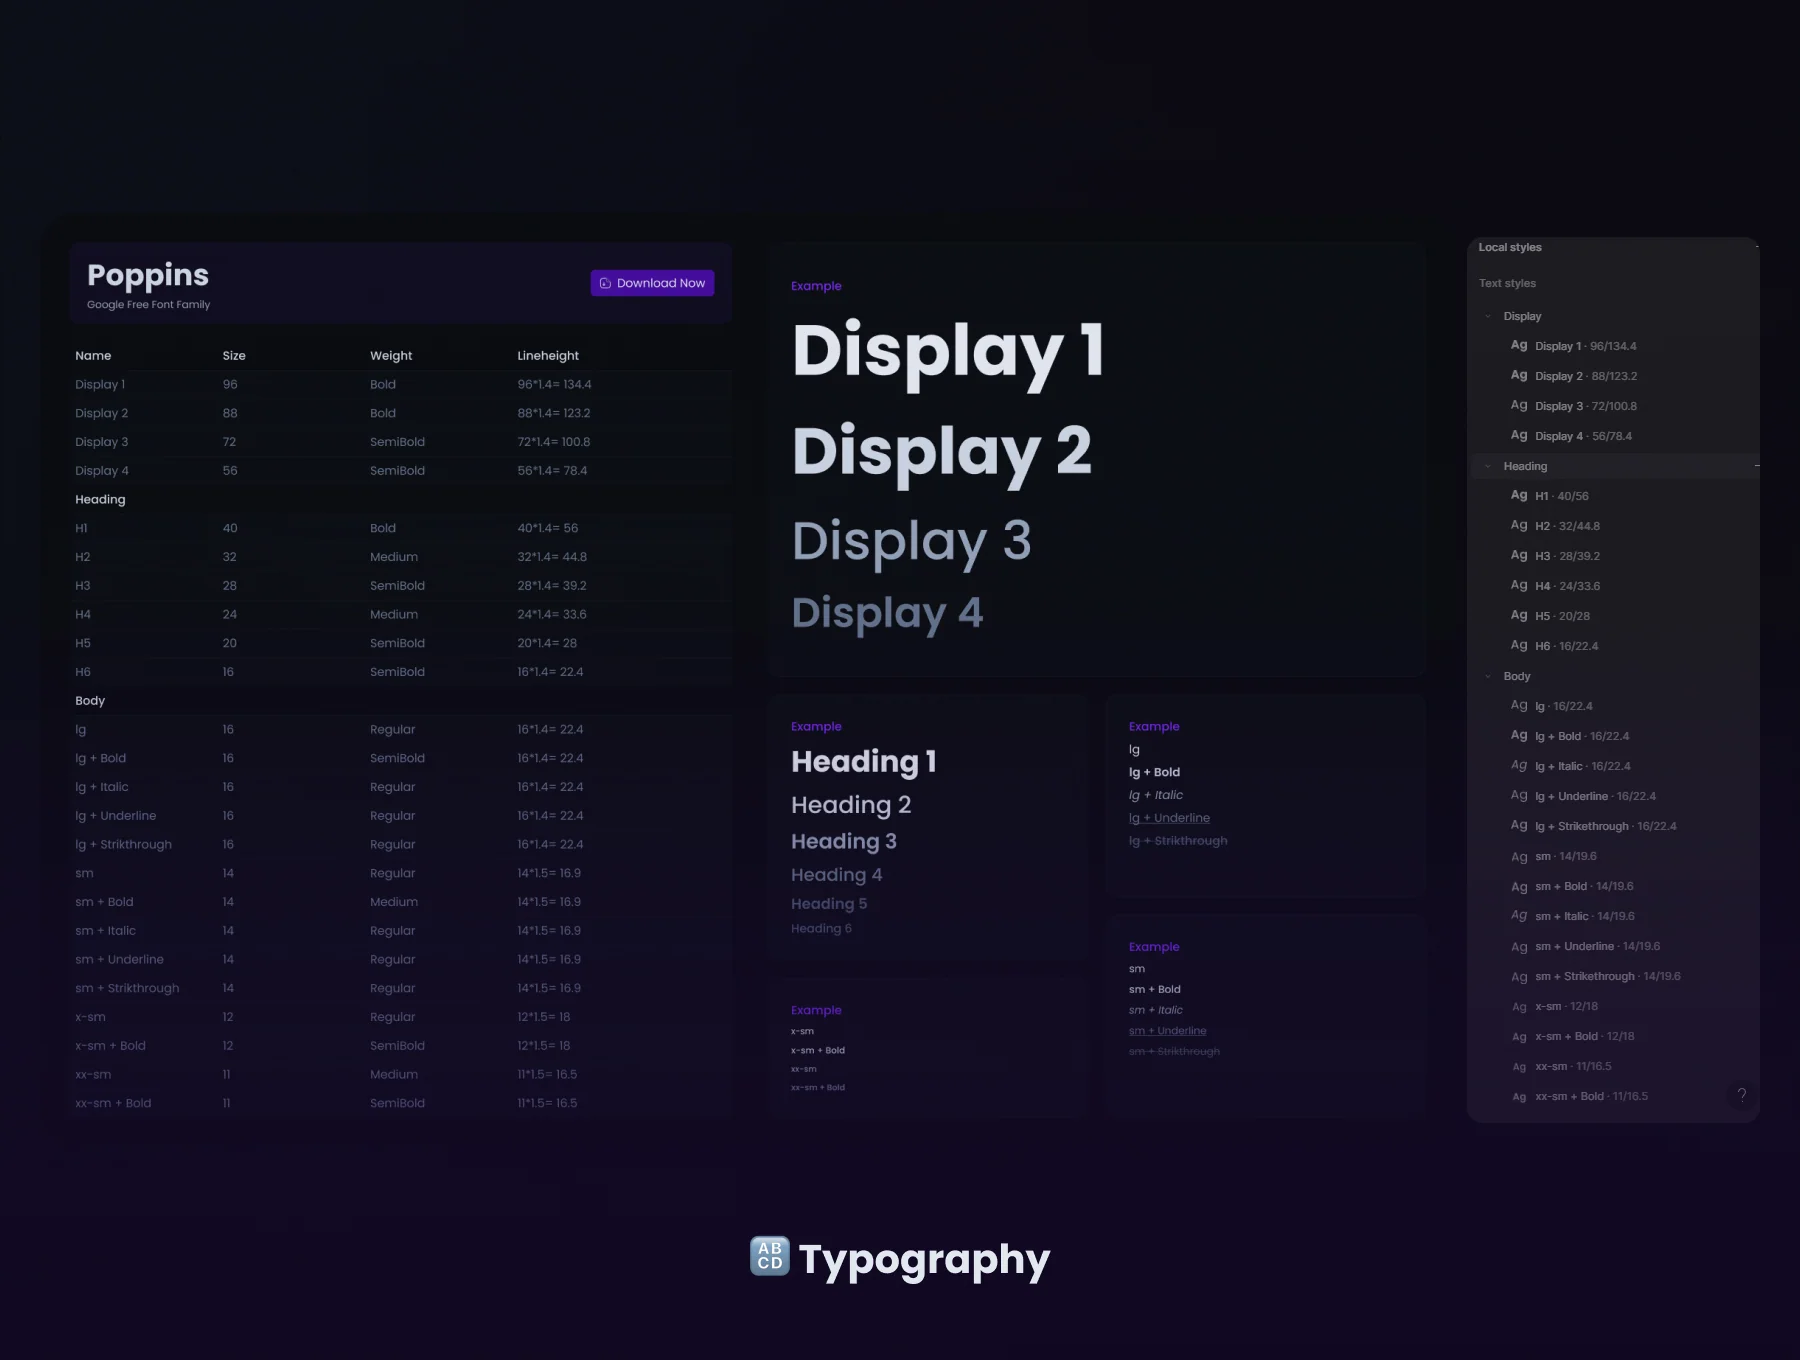Click the Name column header

pyautogui.click(x=93, y=356)
